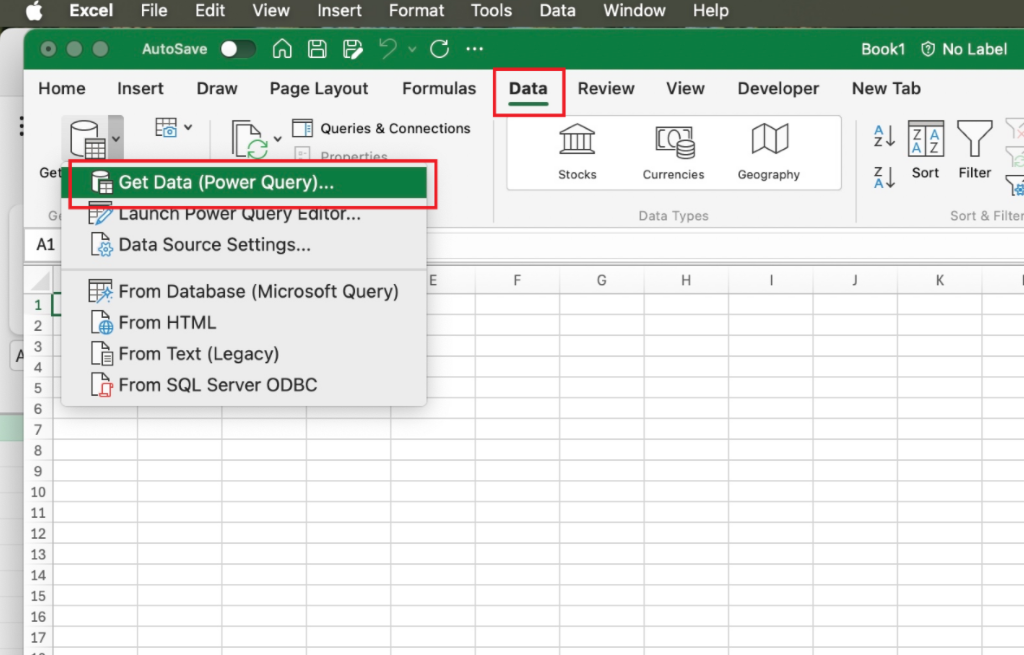
Task: Select the From HTML menu option
Action: [244, 323]
